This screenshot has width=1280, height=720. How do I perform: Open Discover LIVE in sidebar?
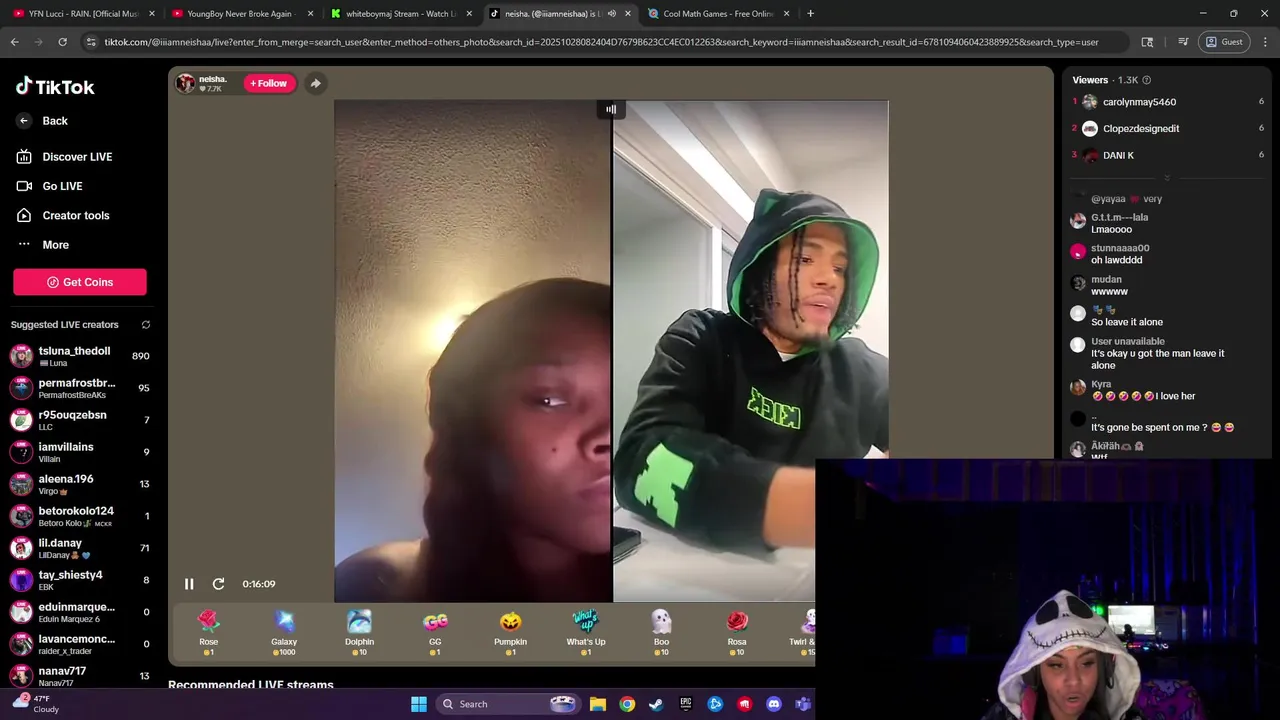(64, 157)
